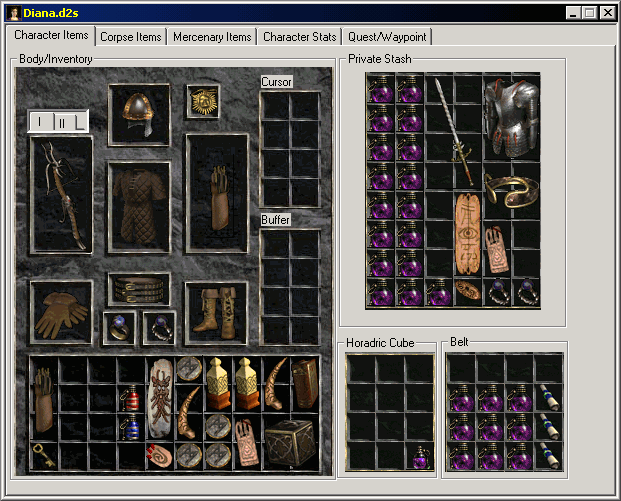Minimize the Diana.d2s window
Image resolution: width=621 pixels, height=501 pixels.
pyautogui.click(x=573, y=13)
